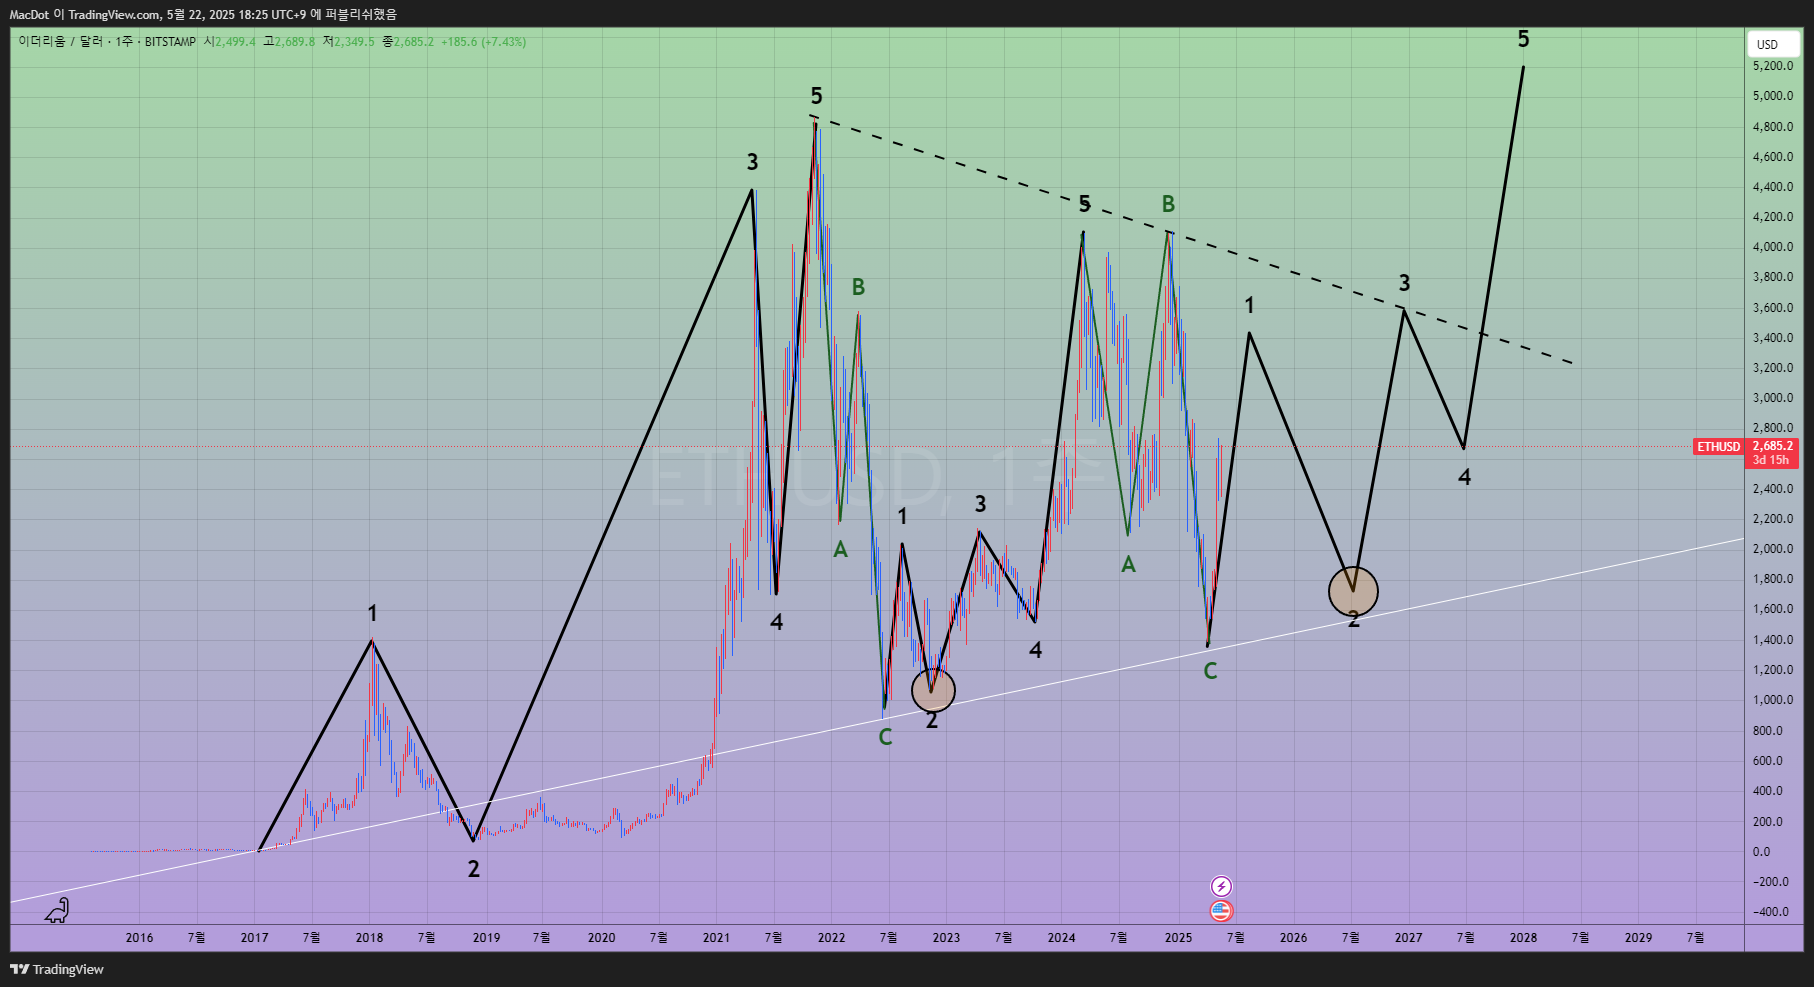Click the red ETHUSD symbol tag
Screen dimensions: 1814x987
[x=1718, y=447]
